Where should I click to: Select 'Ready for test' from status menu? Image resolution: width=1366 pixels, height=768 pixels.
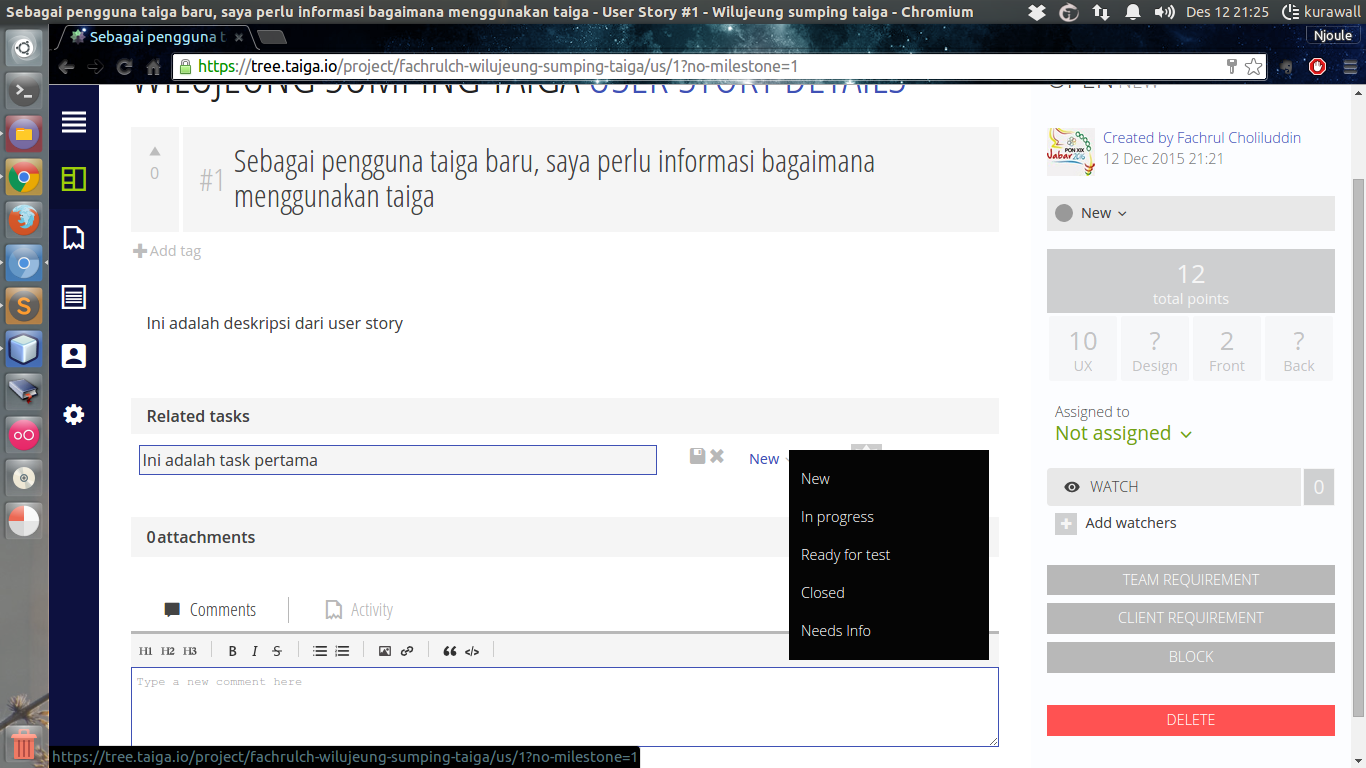pos(845,554)
